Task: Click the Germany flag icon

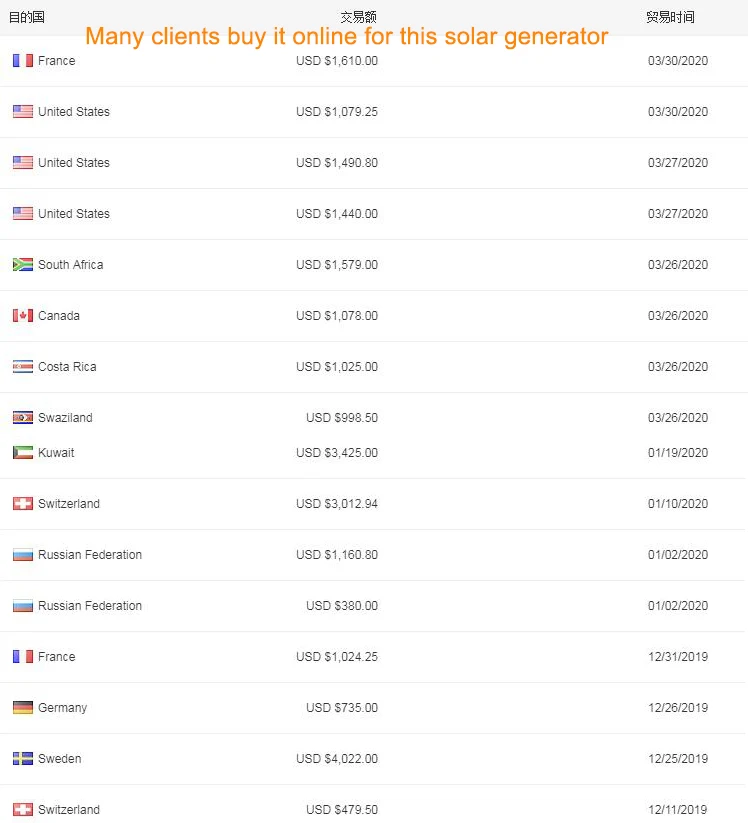Action: coord(23,708)
